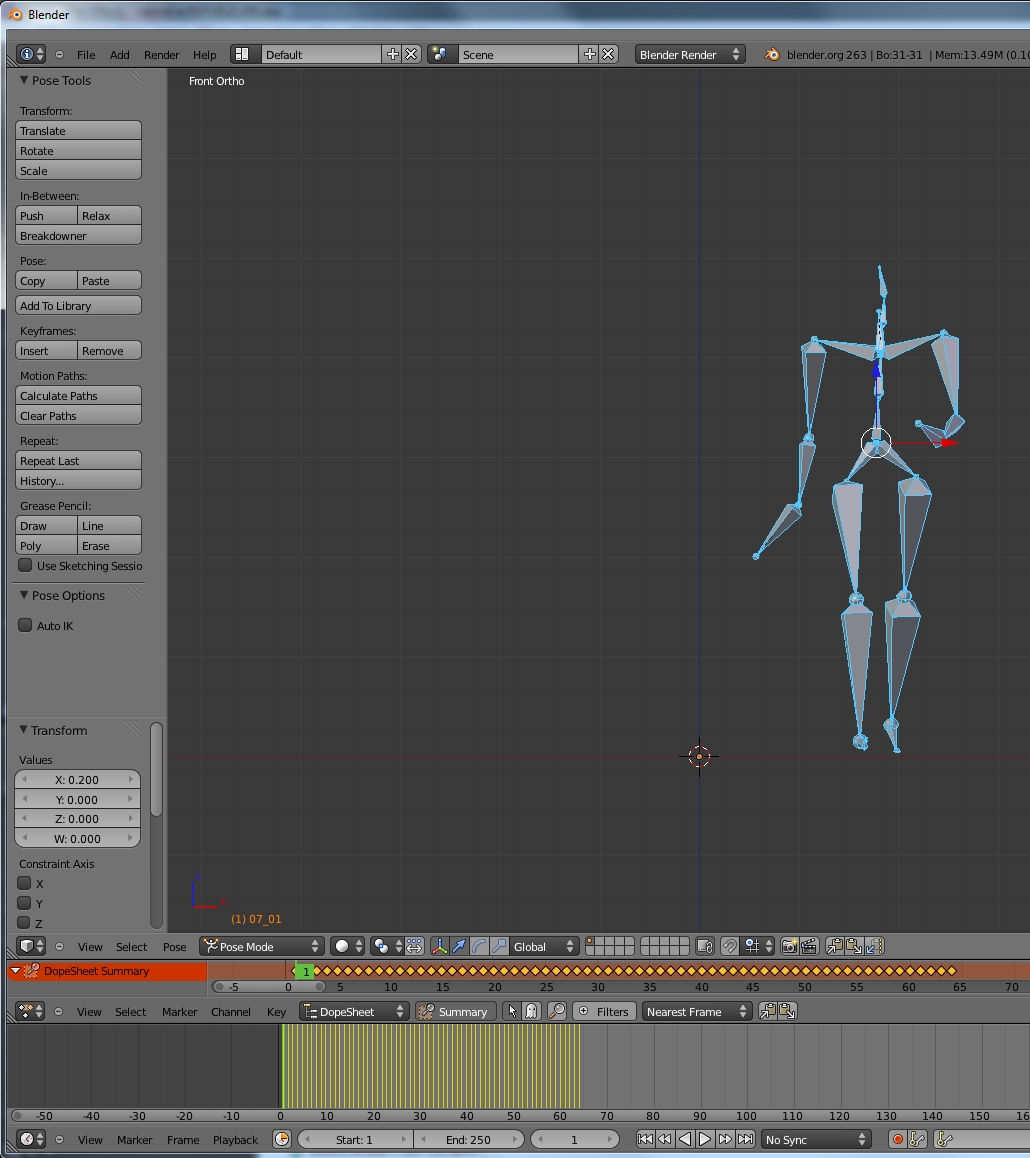Open the Pose menu in 3D viewport header
The height and width of the screenshot is (1158, 1030).
coord(174,946)
